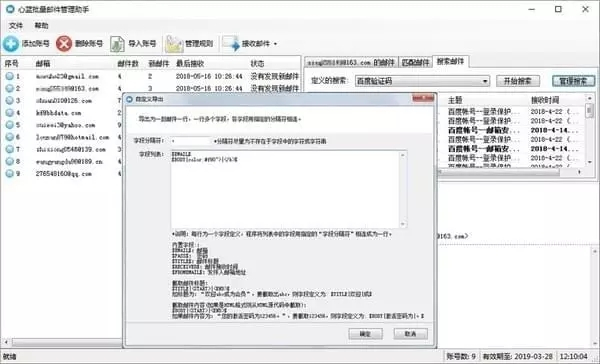Confirm the export dialog with 确定

click(x=365, y=334)
